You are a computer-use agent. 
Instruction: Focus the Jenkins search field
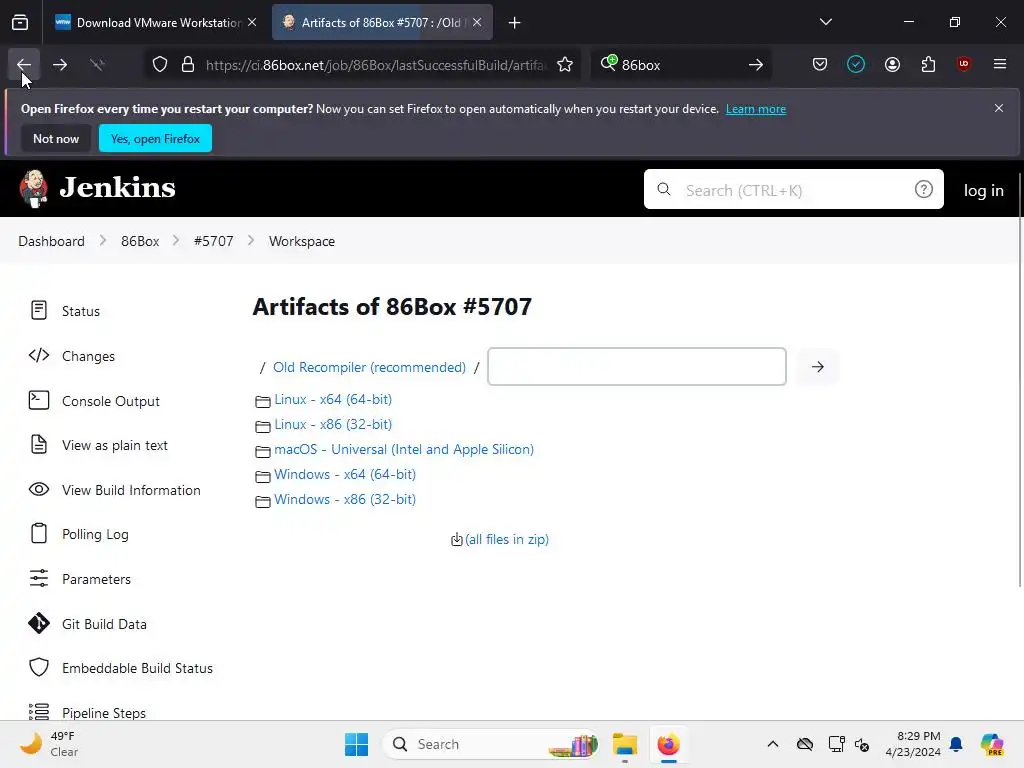[793, 189]
